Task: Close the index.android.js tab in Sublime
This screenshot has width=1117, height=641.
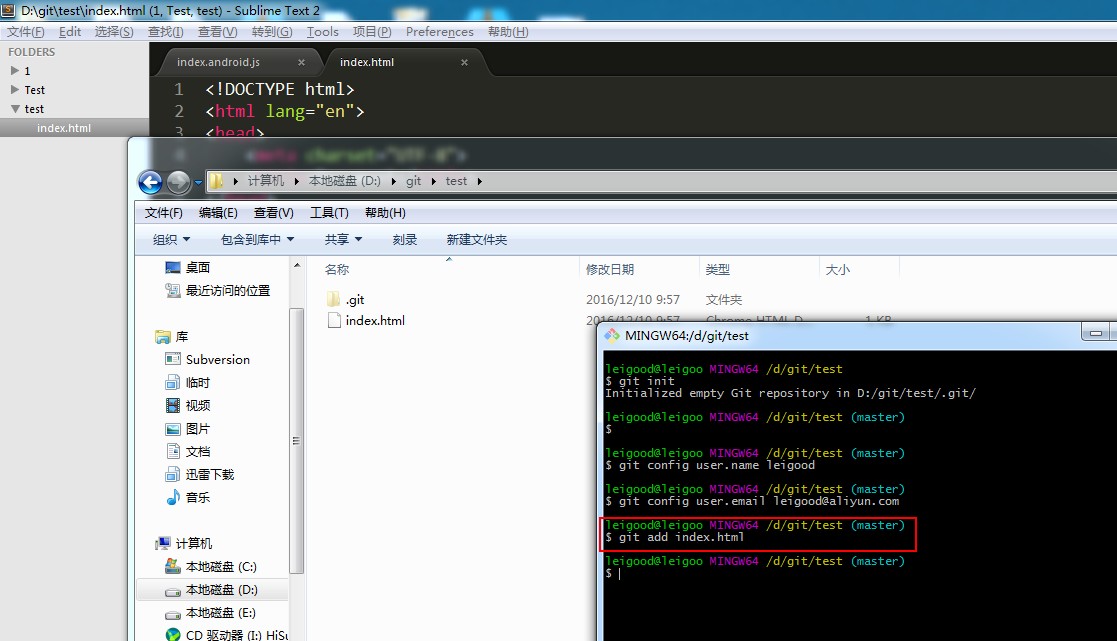Action: [301, 62]
